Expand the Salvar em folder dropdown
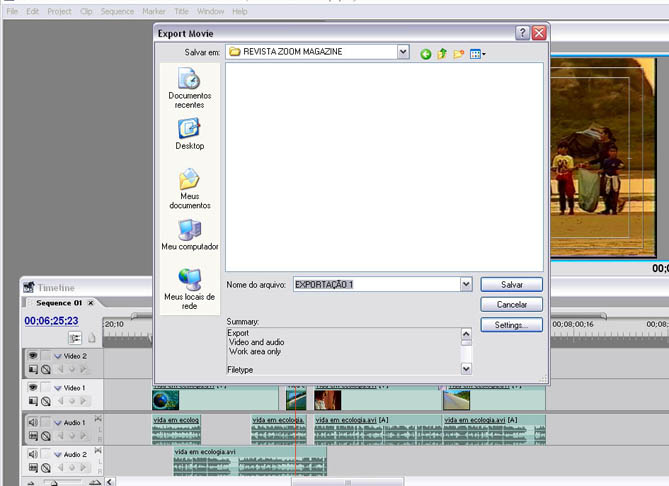669x486 pixels. (x=403, y=51)
